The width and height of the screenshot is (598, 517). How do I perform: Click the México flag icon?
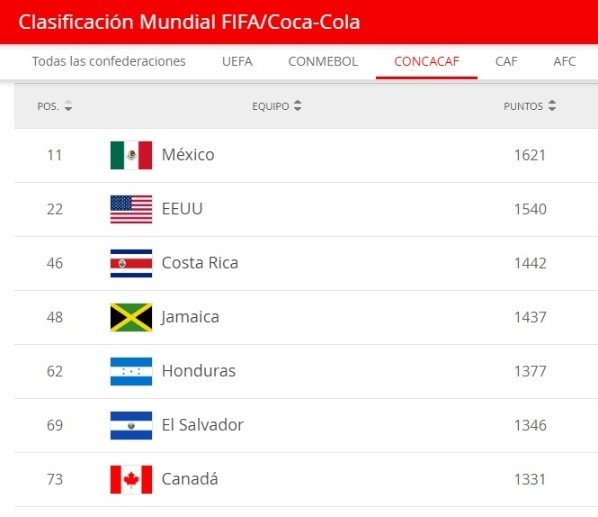pyautogui.click(x=131, y=155)
